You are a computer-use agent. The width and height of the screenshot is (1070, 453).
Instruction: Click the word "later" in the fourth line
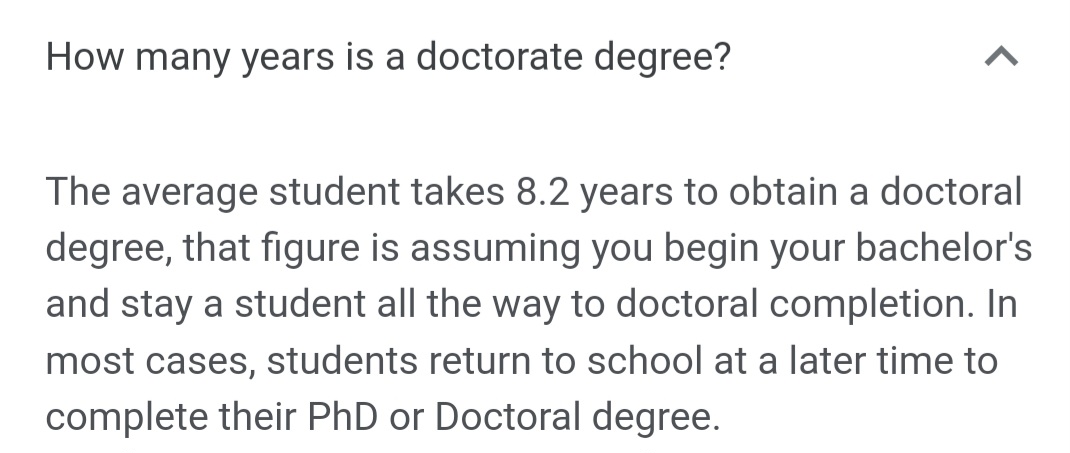(827, 360)
